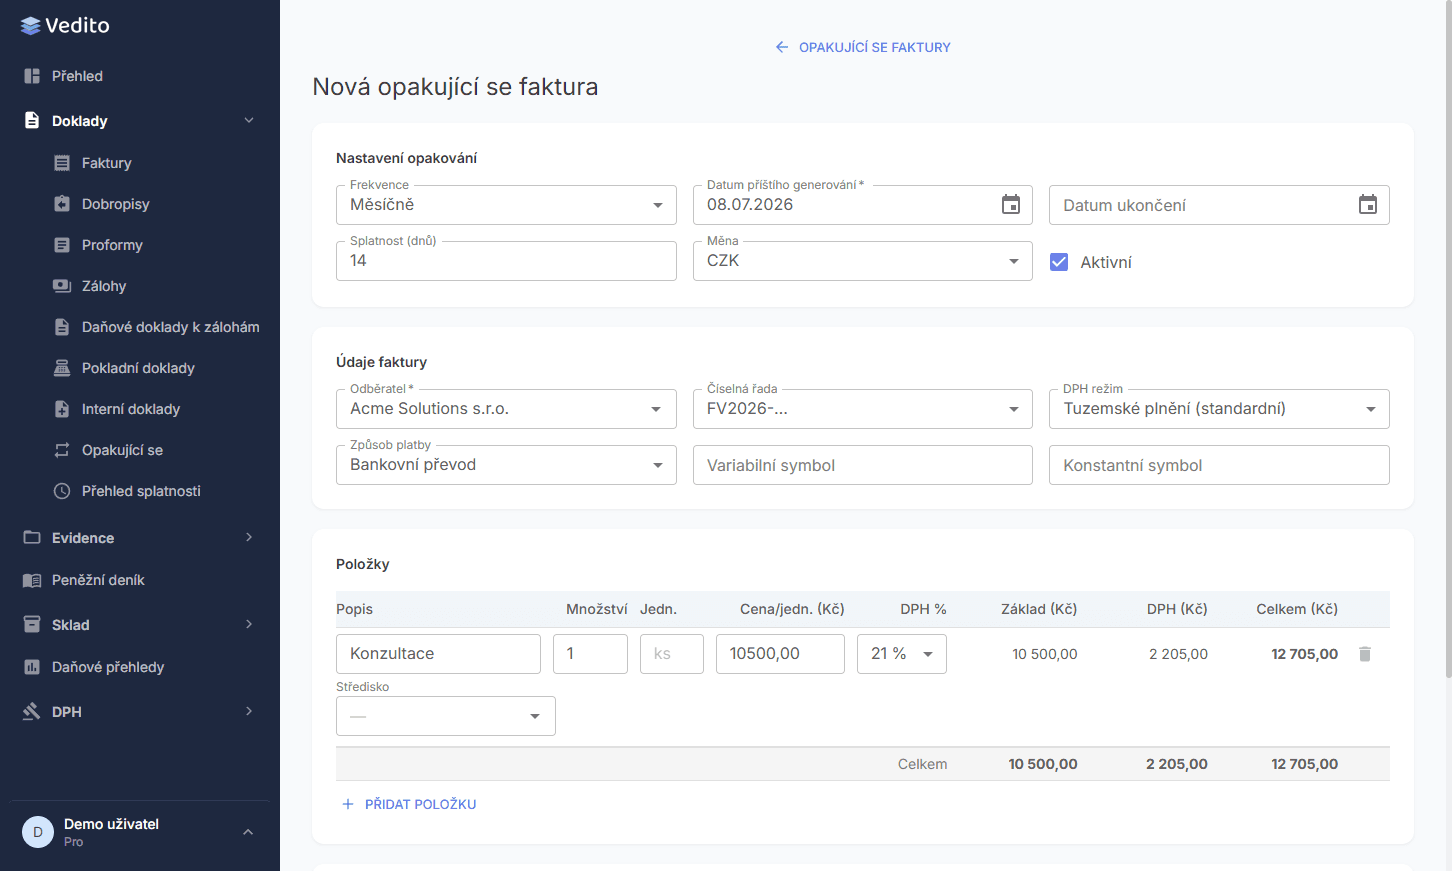Image resolution: width=1452 pixels, height=871 pixels.
Task: Open calendar for Datum příštího generování
Action: point(1011,205)
